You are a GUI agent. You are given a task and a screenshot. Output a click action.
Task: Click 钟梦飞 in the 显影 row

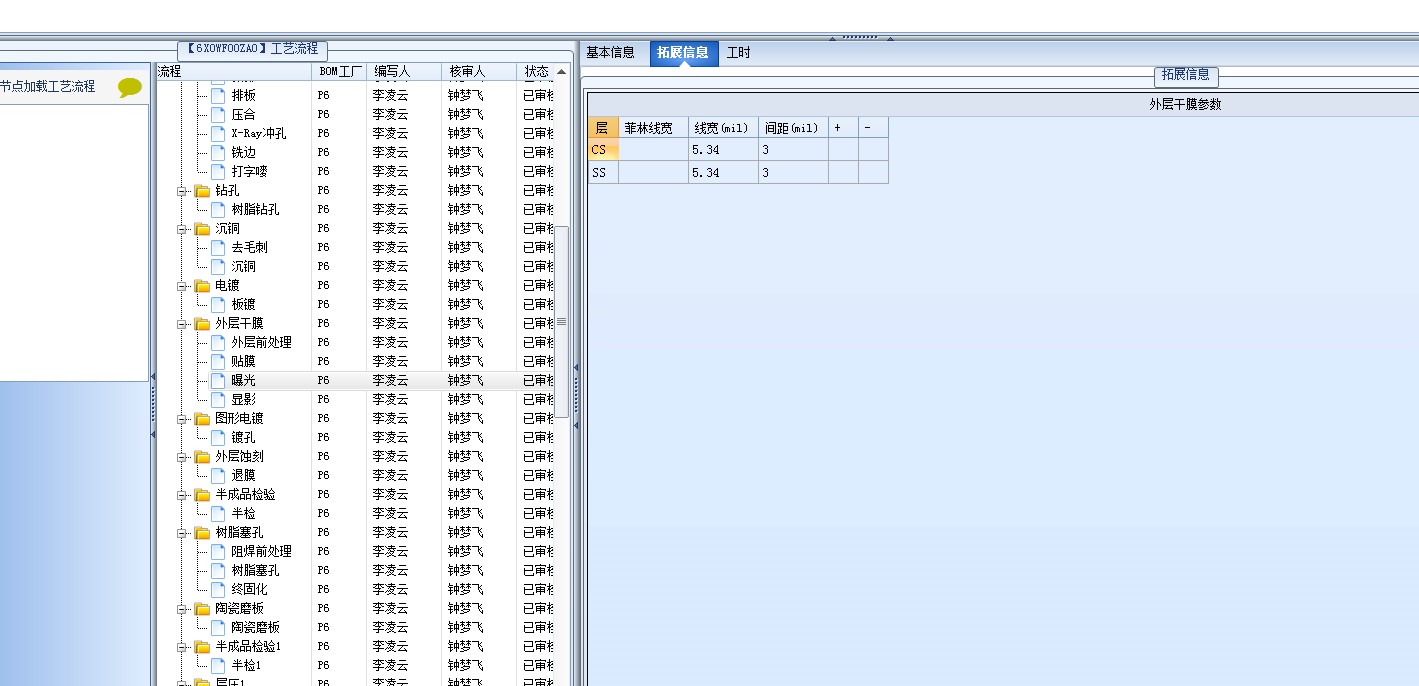tap(465, 399)
